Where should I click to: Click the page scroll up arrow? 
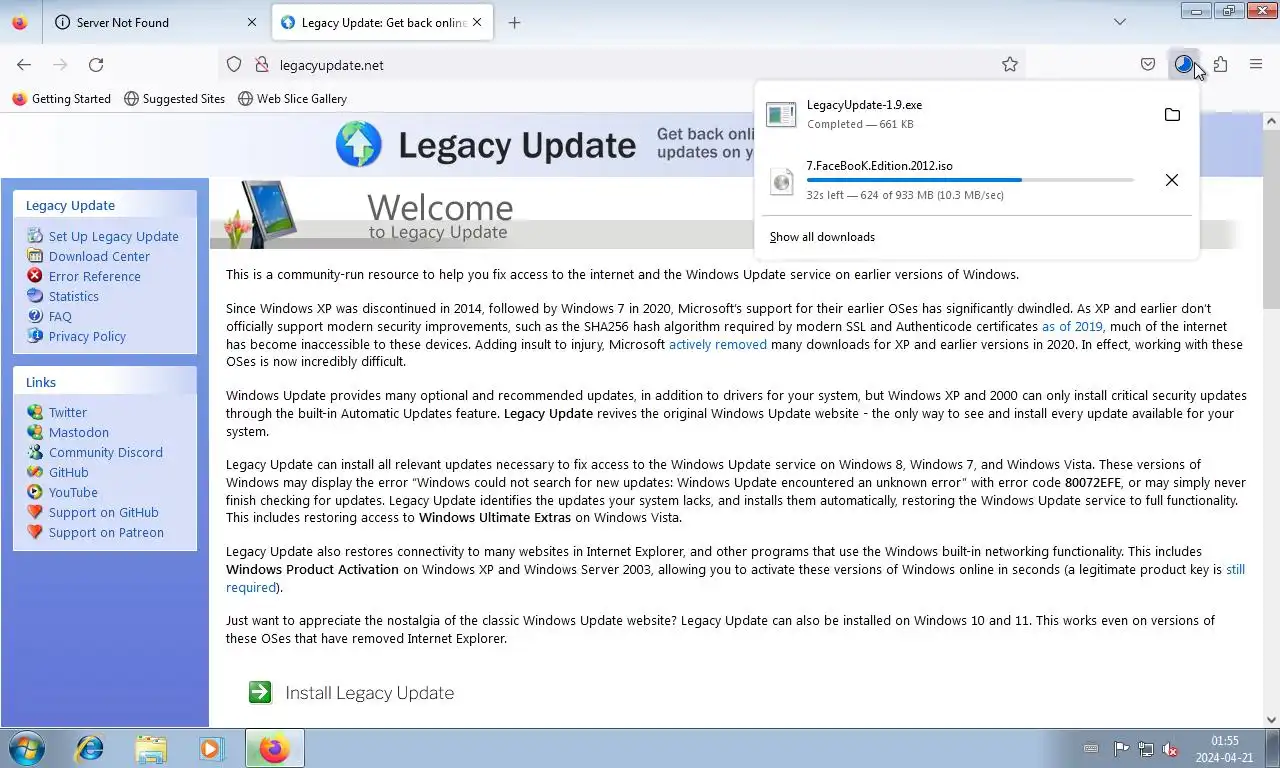coord(1271,121)
